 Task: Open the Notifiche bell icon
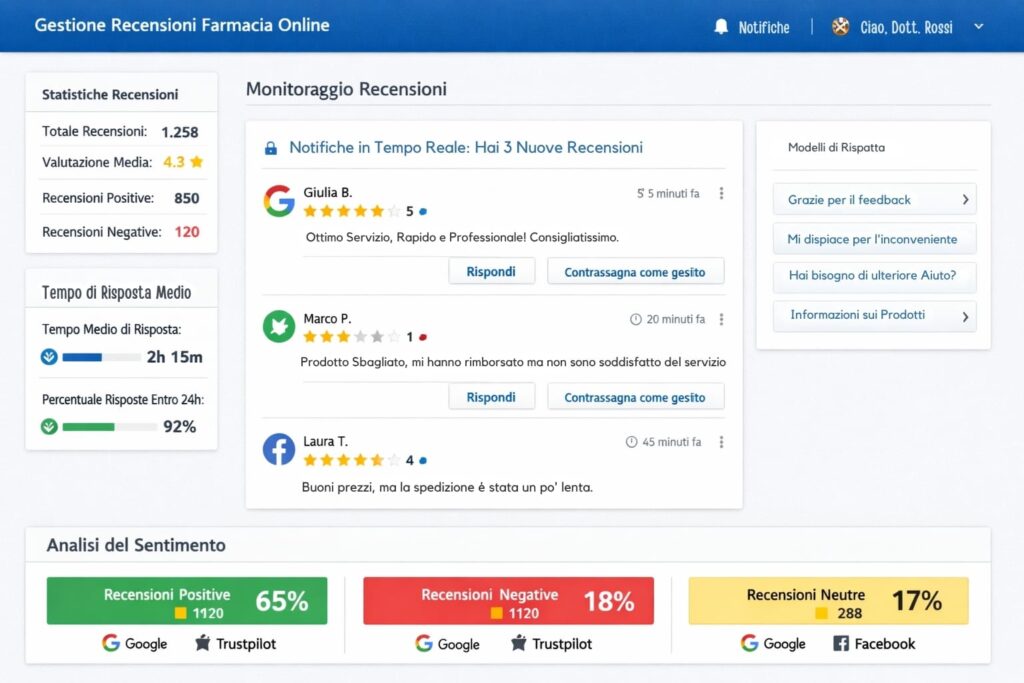720,27
